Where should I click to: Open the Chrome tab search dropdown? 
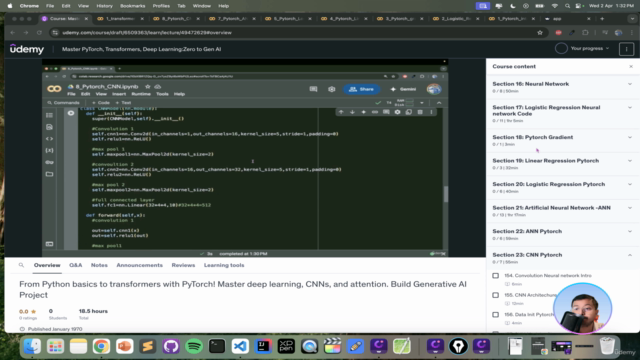632,19
